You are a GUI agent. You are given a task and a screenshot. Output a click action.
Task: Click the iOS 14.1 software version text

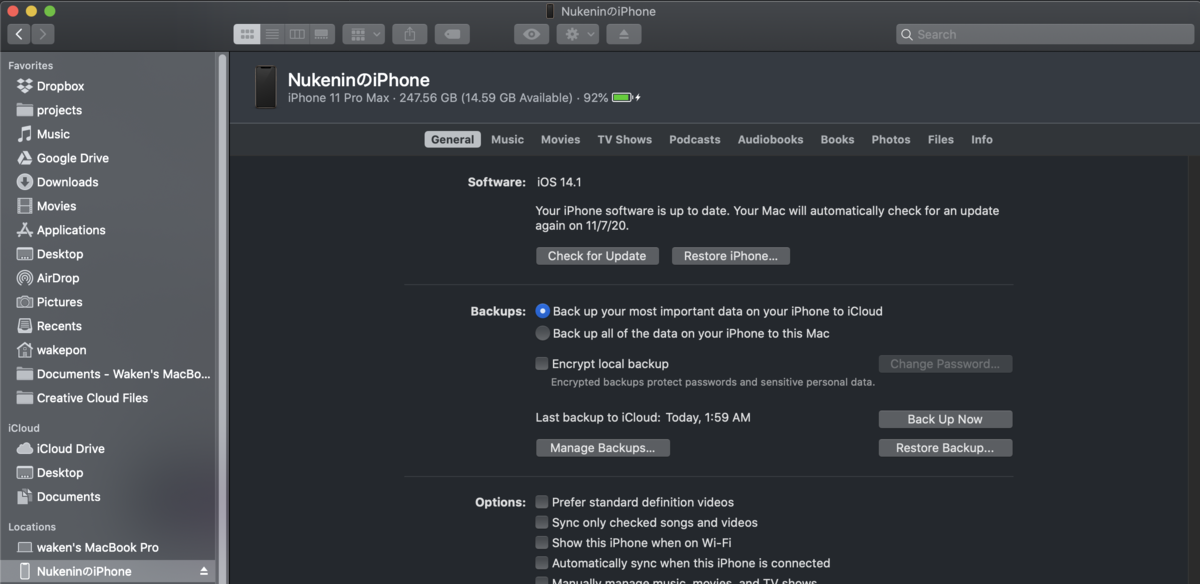(x=559, y=182)
